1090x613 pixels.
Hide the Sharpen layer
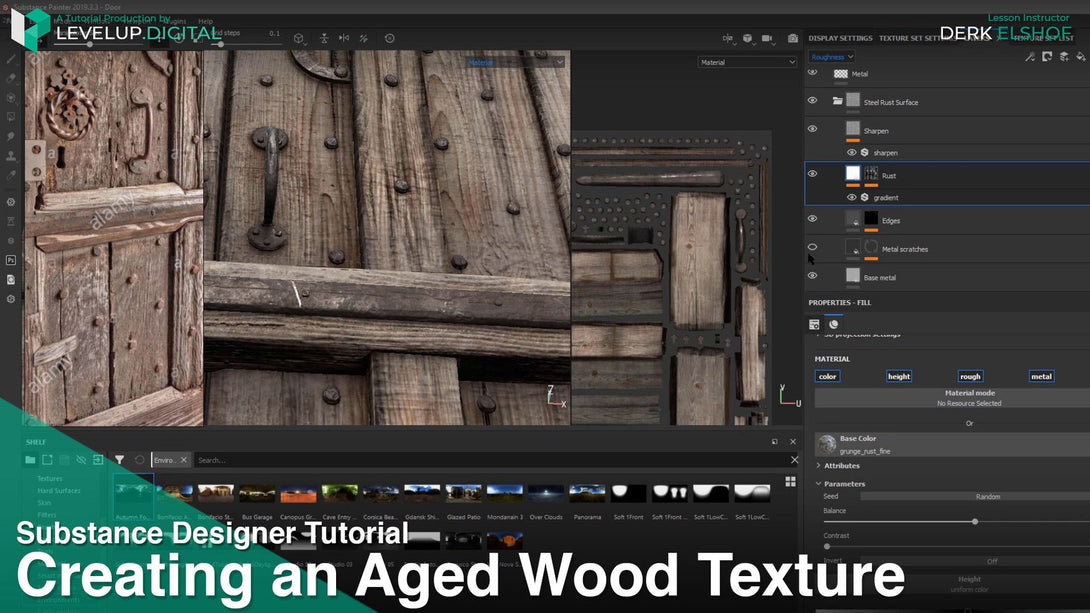[812, 129]
